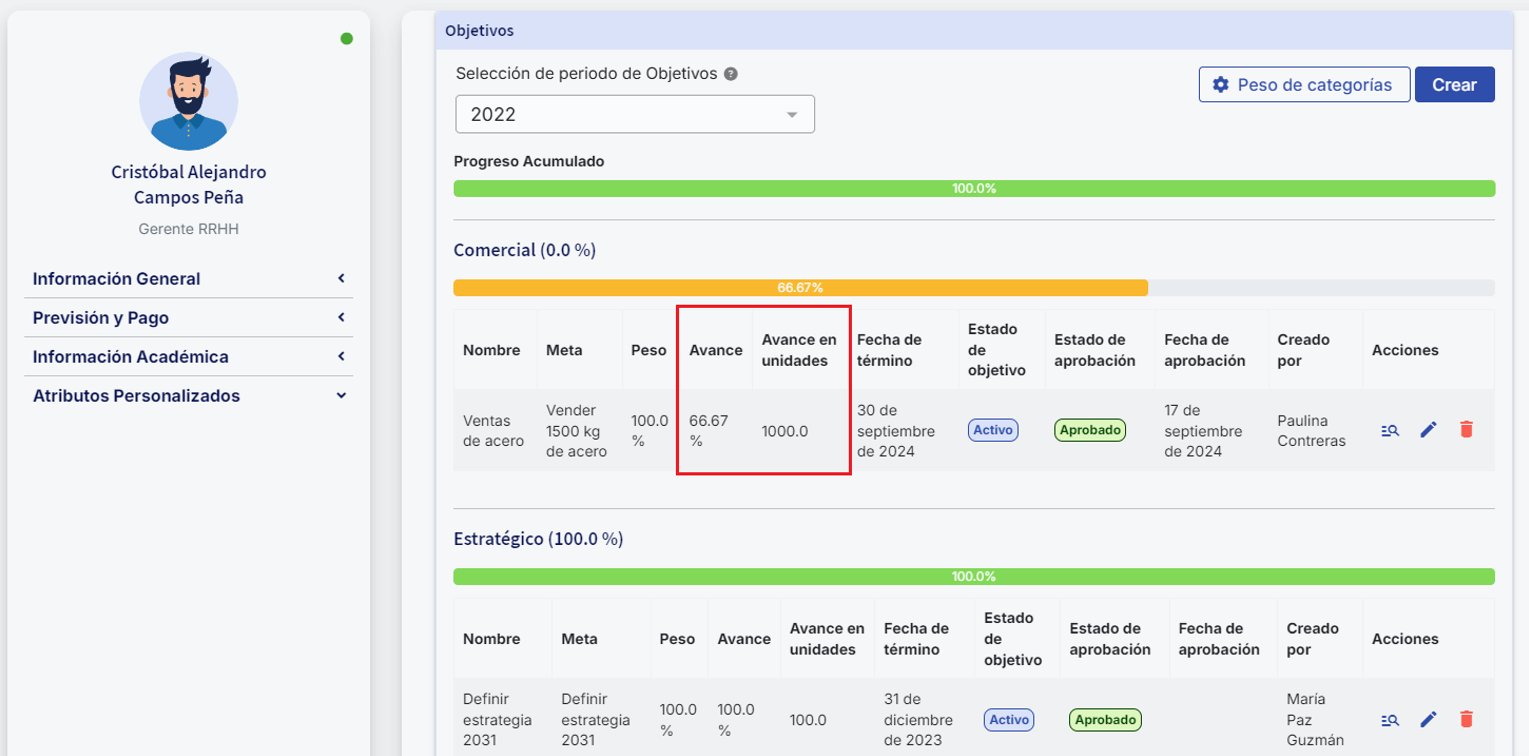Click the Progreso Acumulado progress bar
The image size is (1529, 756).
(x=974, y=189)
